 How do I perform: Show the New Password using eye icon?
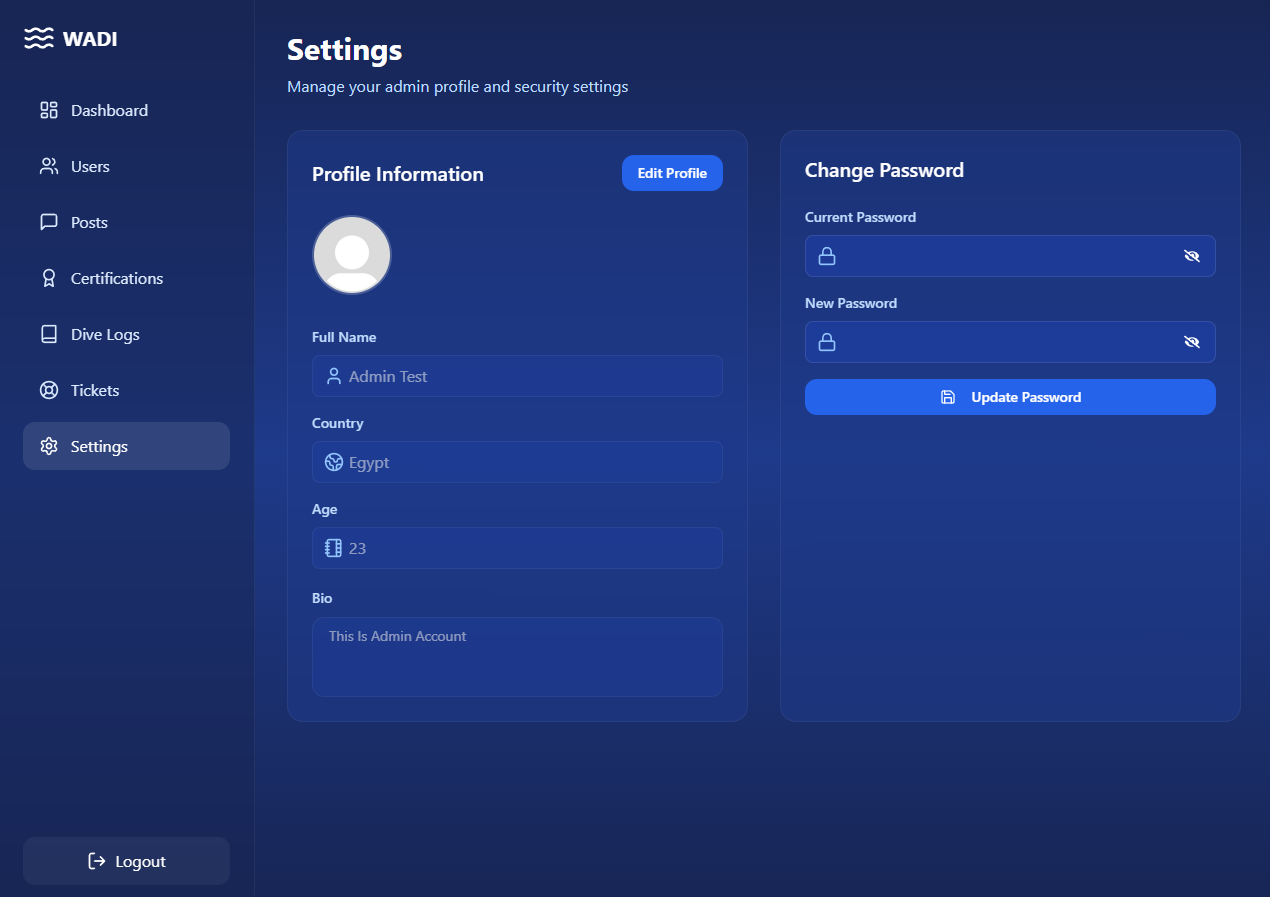pos(1191,342)
